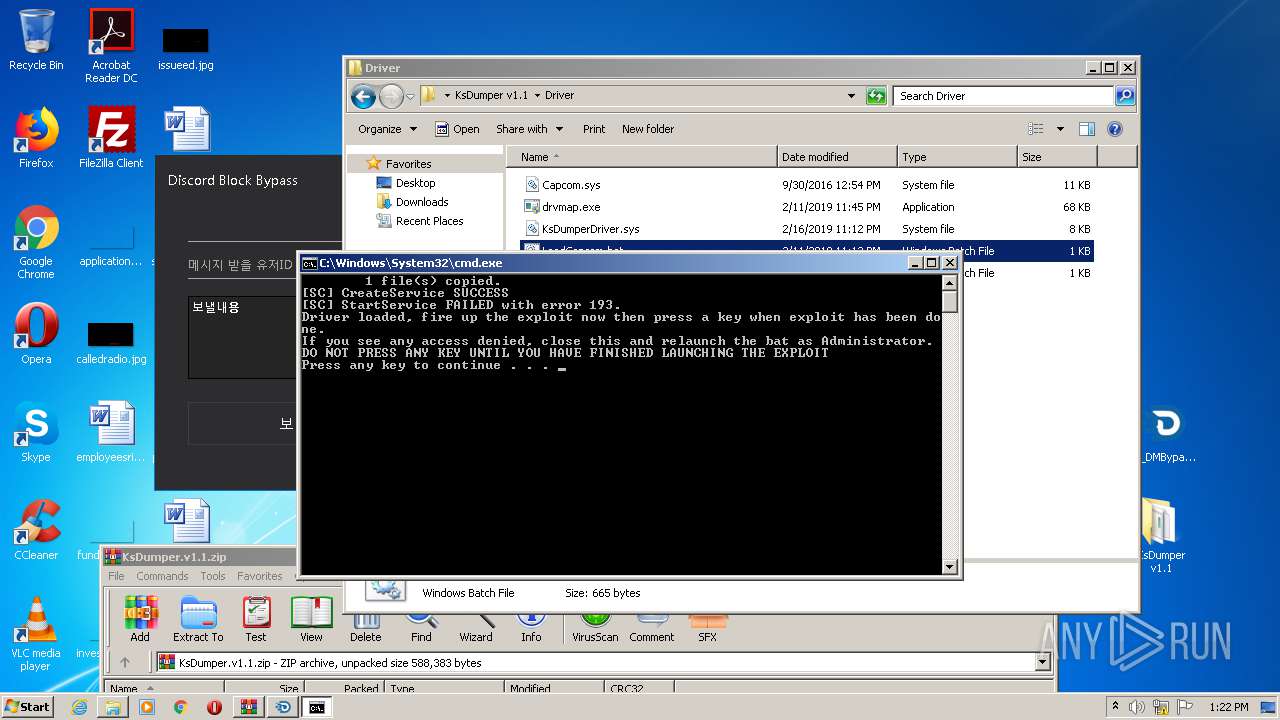Select Downloads in navigation pane

coord(412,202)
